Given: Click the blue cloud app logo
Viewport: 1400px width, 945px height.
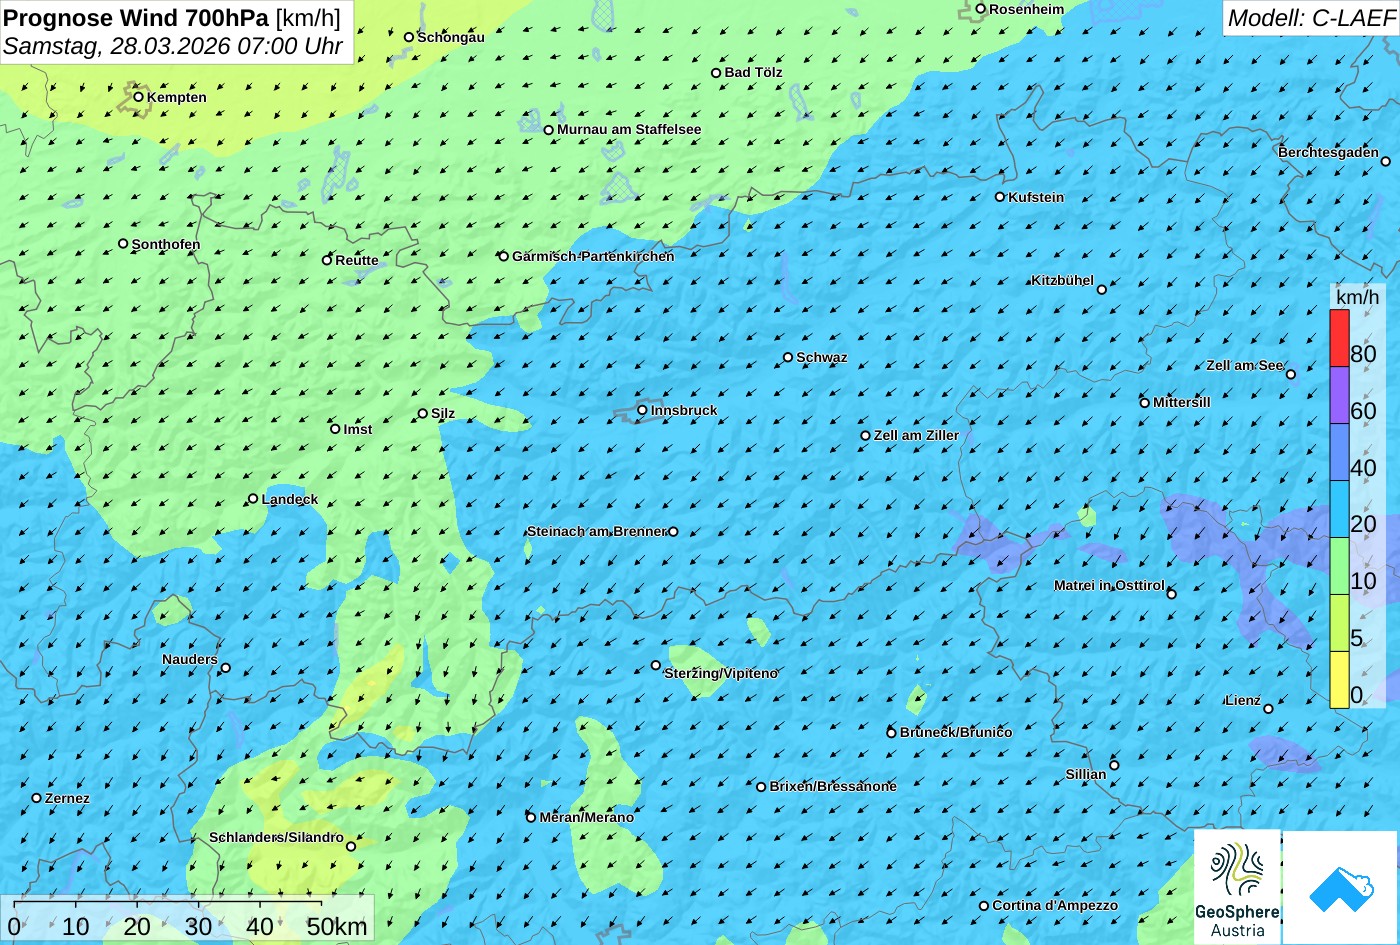Looking at the screenshot, I should [1340, 887].
